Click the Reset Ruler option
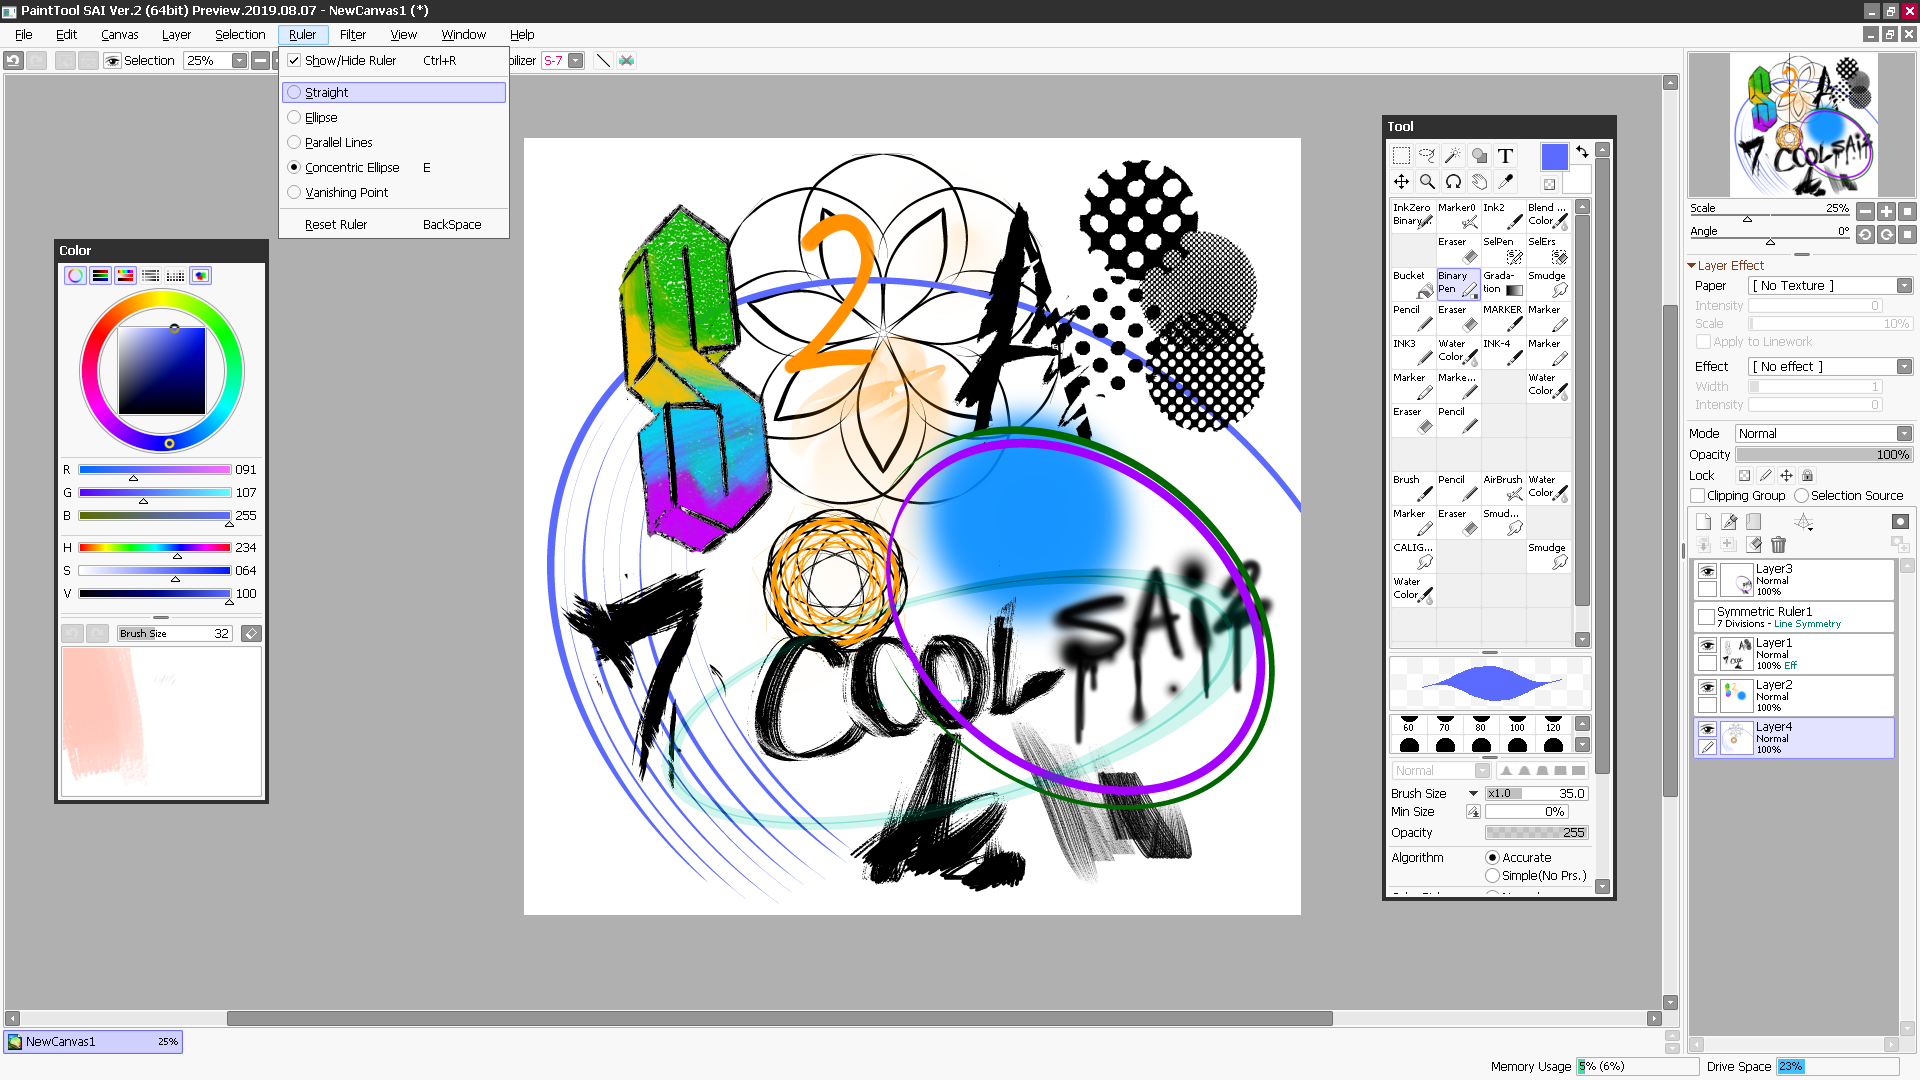Screen dimensions: 1920x1080 [x=335, y=223]
